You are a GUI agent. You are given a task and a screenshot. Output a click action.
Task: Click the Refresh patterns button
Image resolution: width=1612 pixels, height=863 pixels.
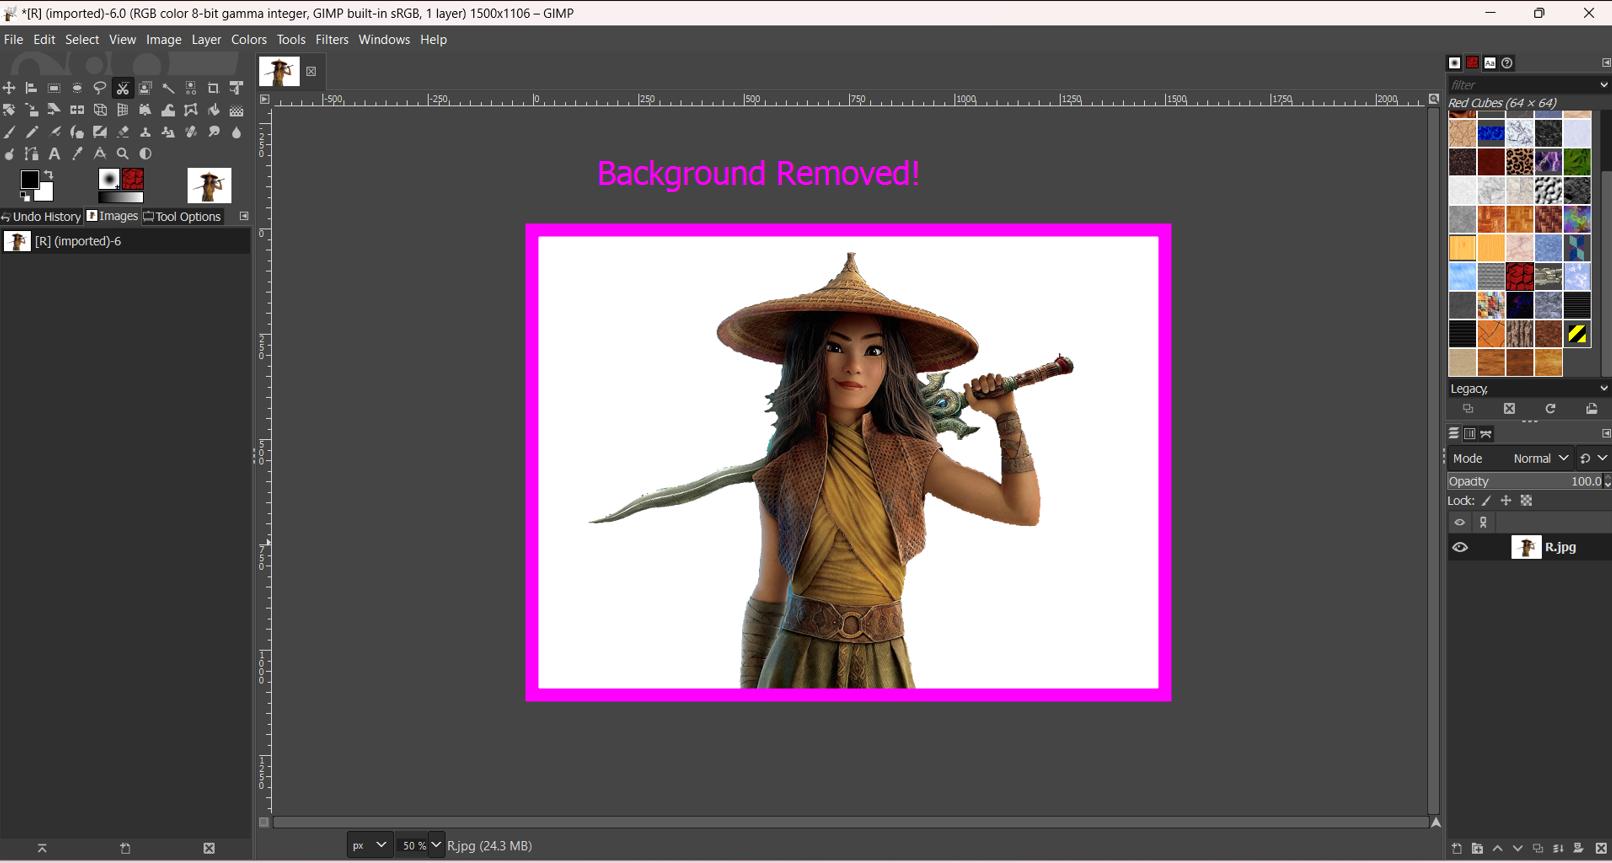click(1550, 409)
